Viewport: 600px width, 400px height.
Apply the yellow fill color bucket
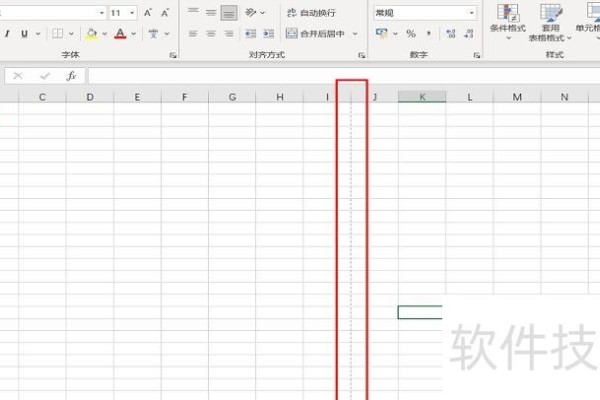pos(91,34)
